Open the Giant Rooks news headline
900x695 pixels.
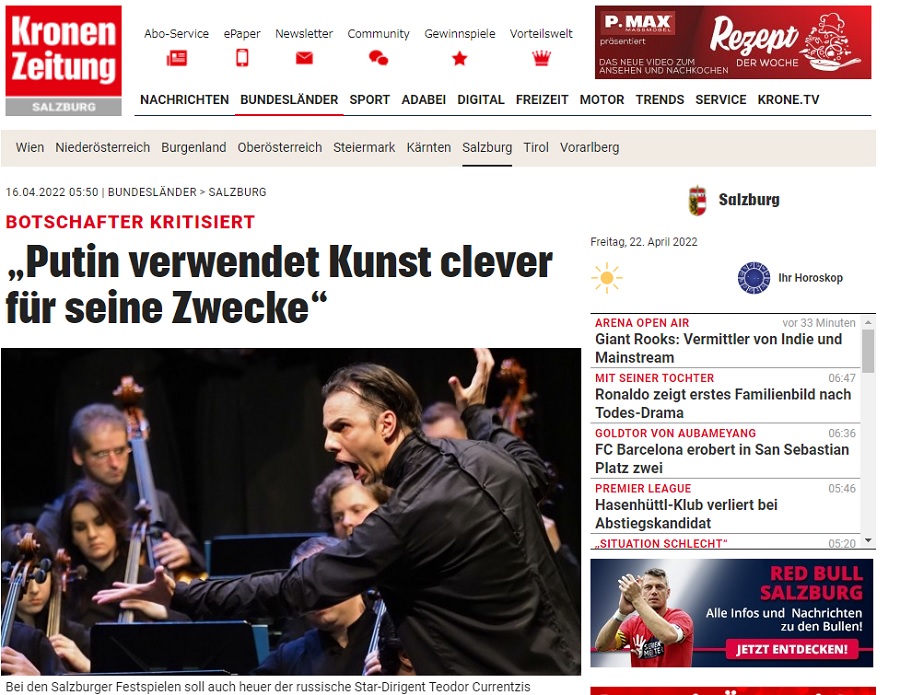click(718, 348)
